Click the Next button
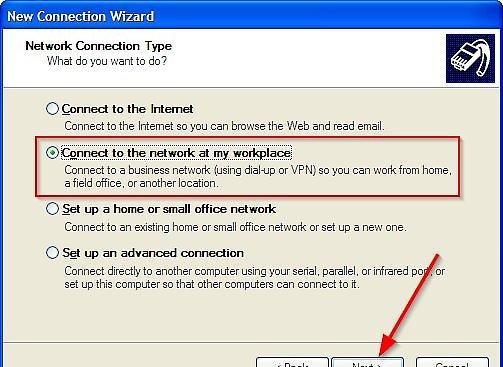The height and width of the screenshot is (367, 503). (368, 362)
